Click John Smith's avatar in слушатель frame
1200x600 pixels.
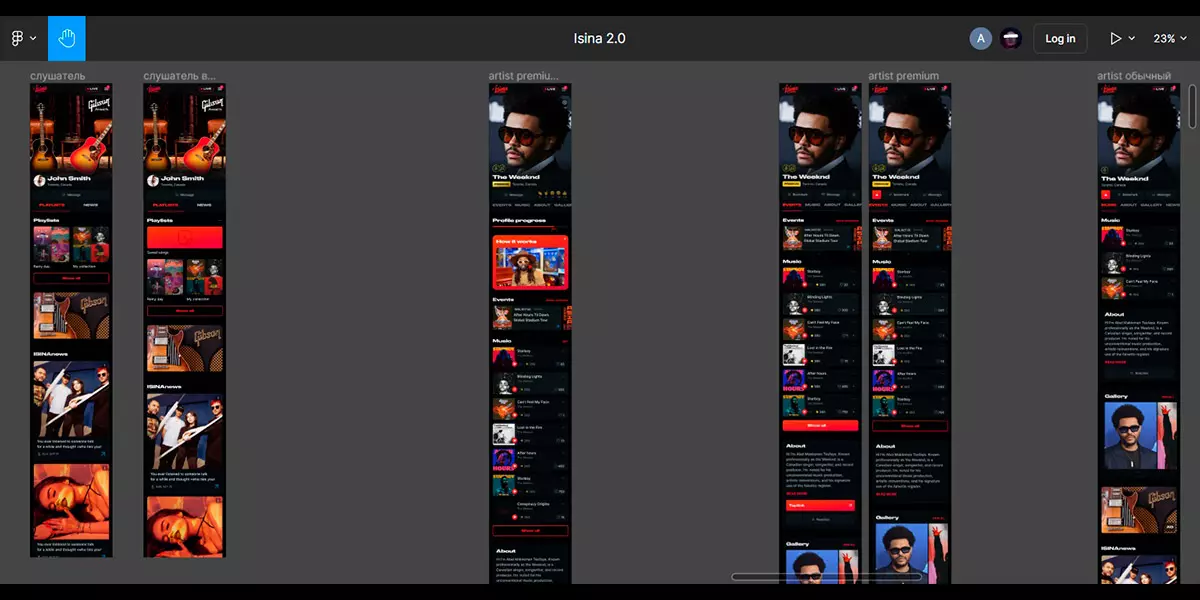point(40,181)
